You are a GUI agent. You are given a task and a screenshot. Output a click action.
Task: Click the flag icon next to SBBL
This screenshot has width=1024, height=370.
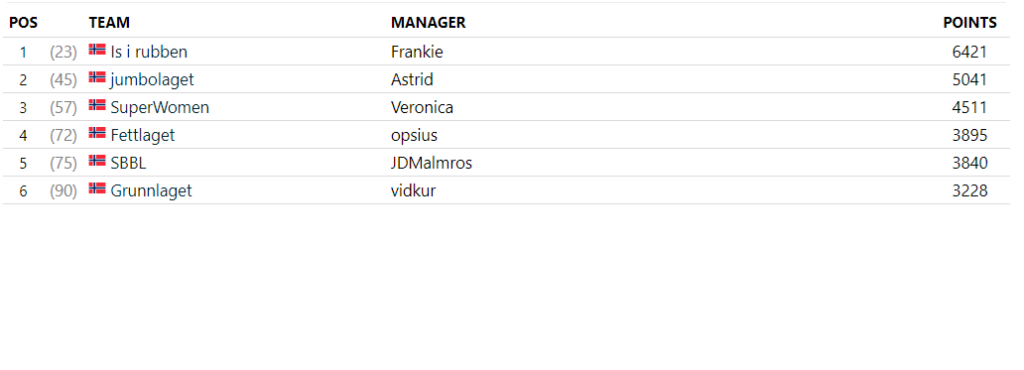coord(97,161)
